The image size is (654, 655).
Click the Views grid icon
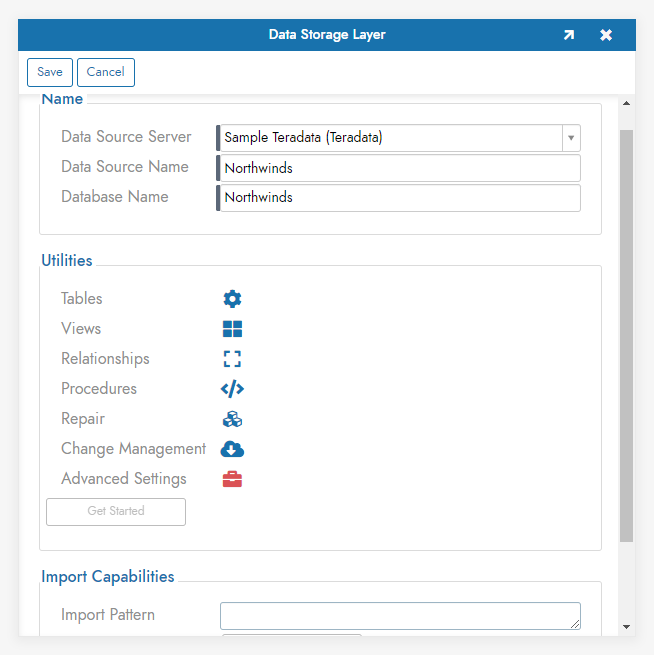coord(232,329)
